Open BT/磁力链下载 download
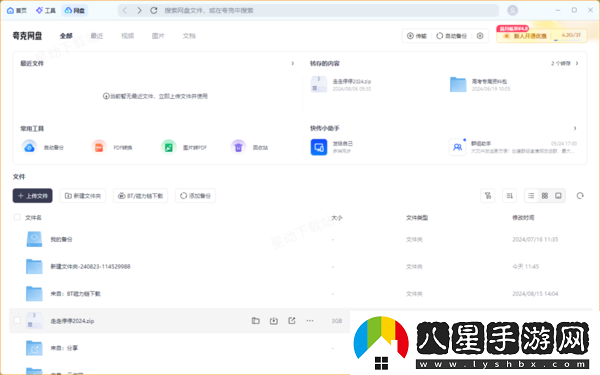The width and height of the screenshot is (600, 375). 140,196
